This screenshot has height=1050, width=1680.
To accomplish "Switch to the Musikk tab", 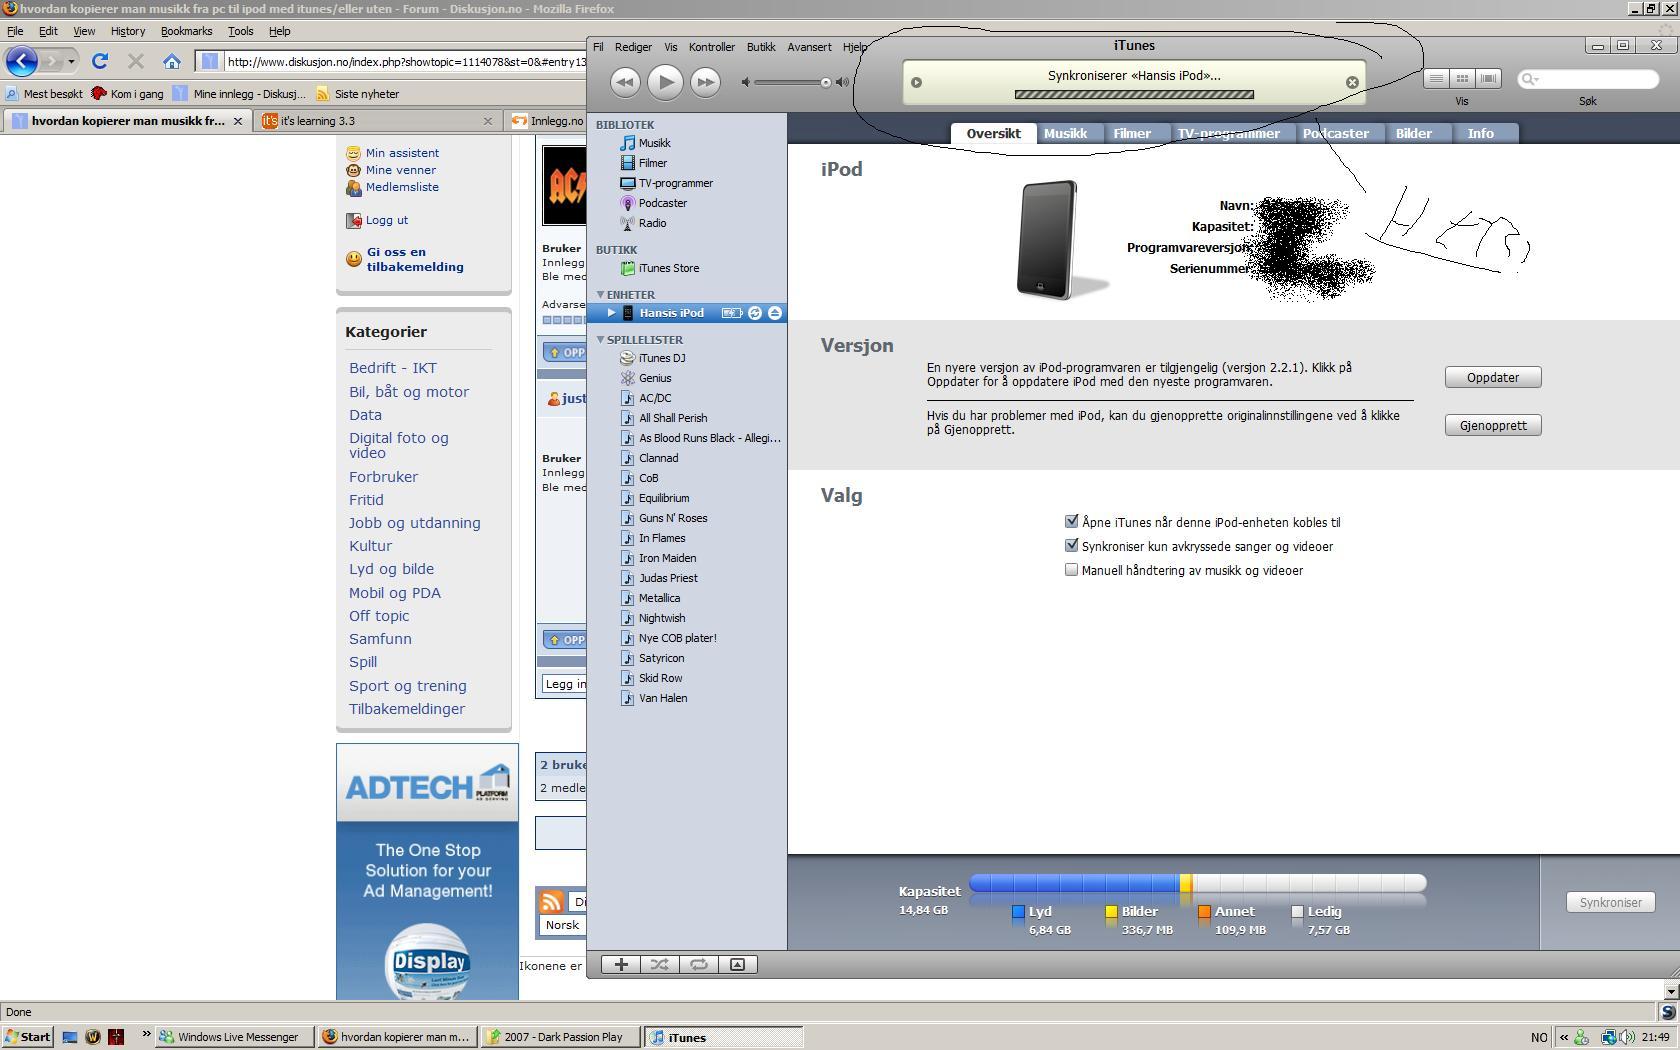I will 1065,133.
